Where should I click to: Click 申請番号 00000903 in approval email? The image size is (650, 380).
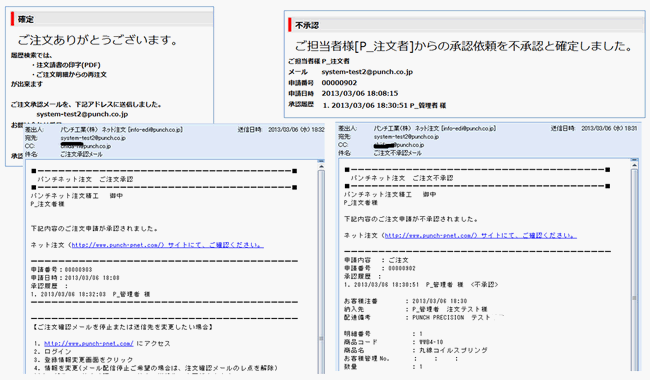61,269
